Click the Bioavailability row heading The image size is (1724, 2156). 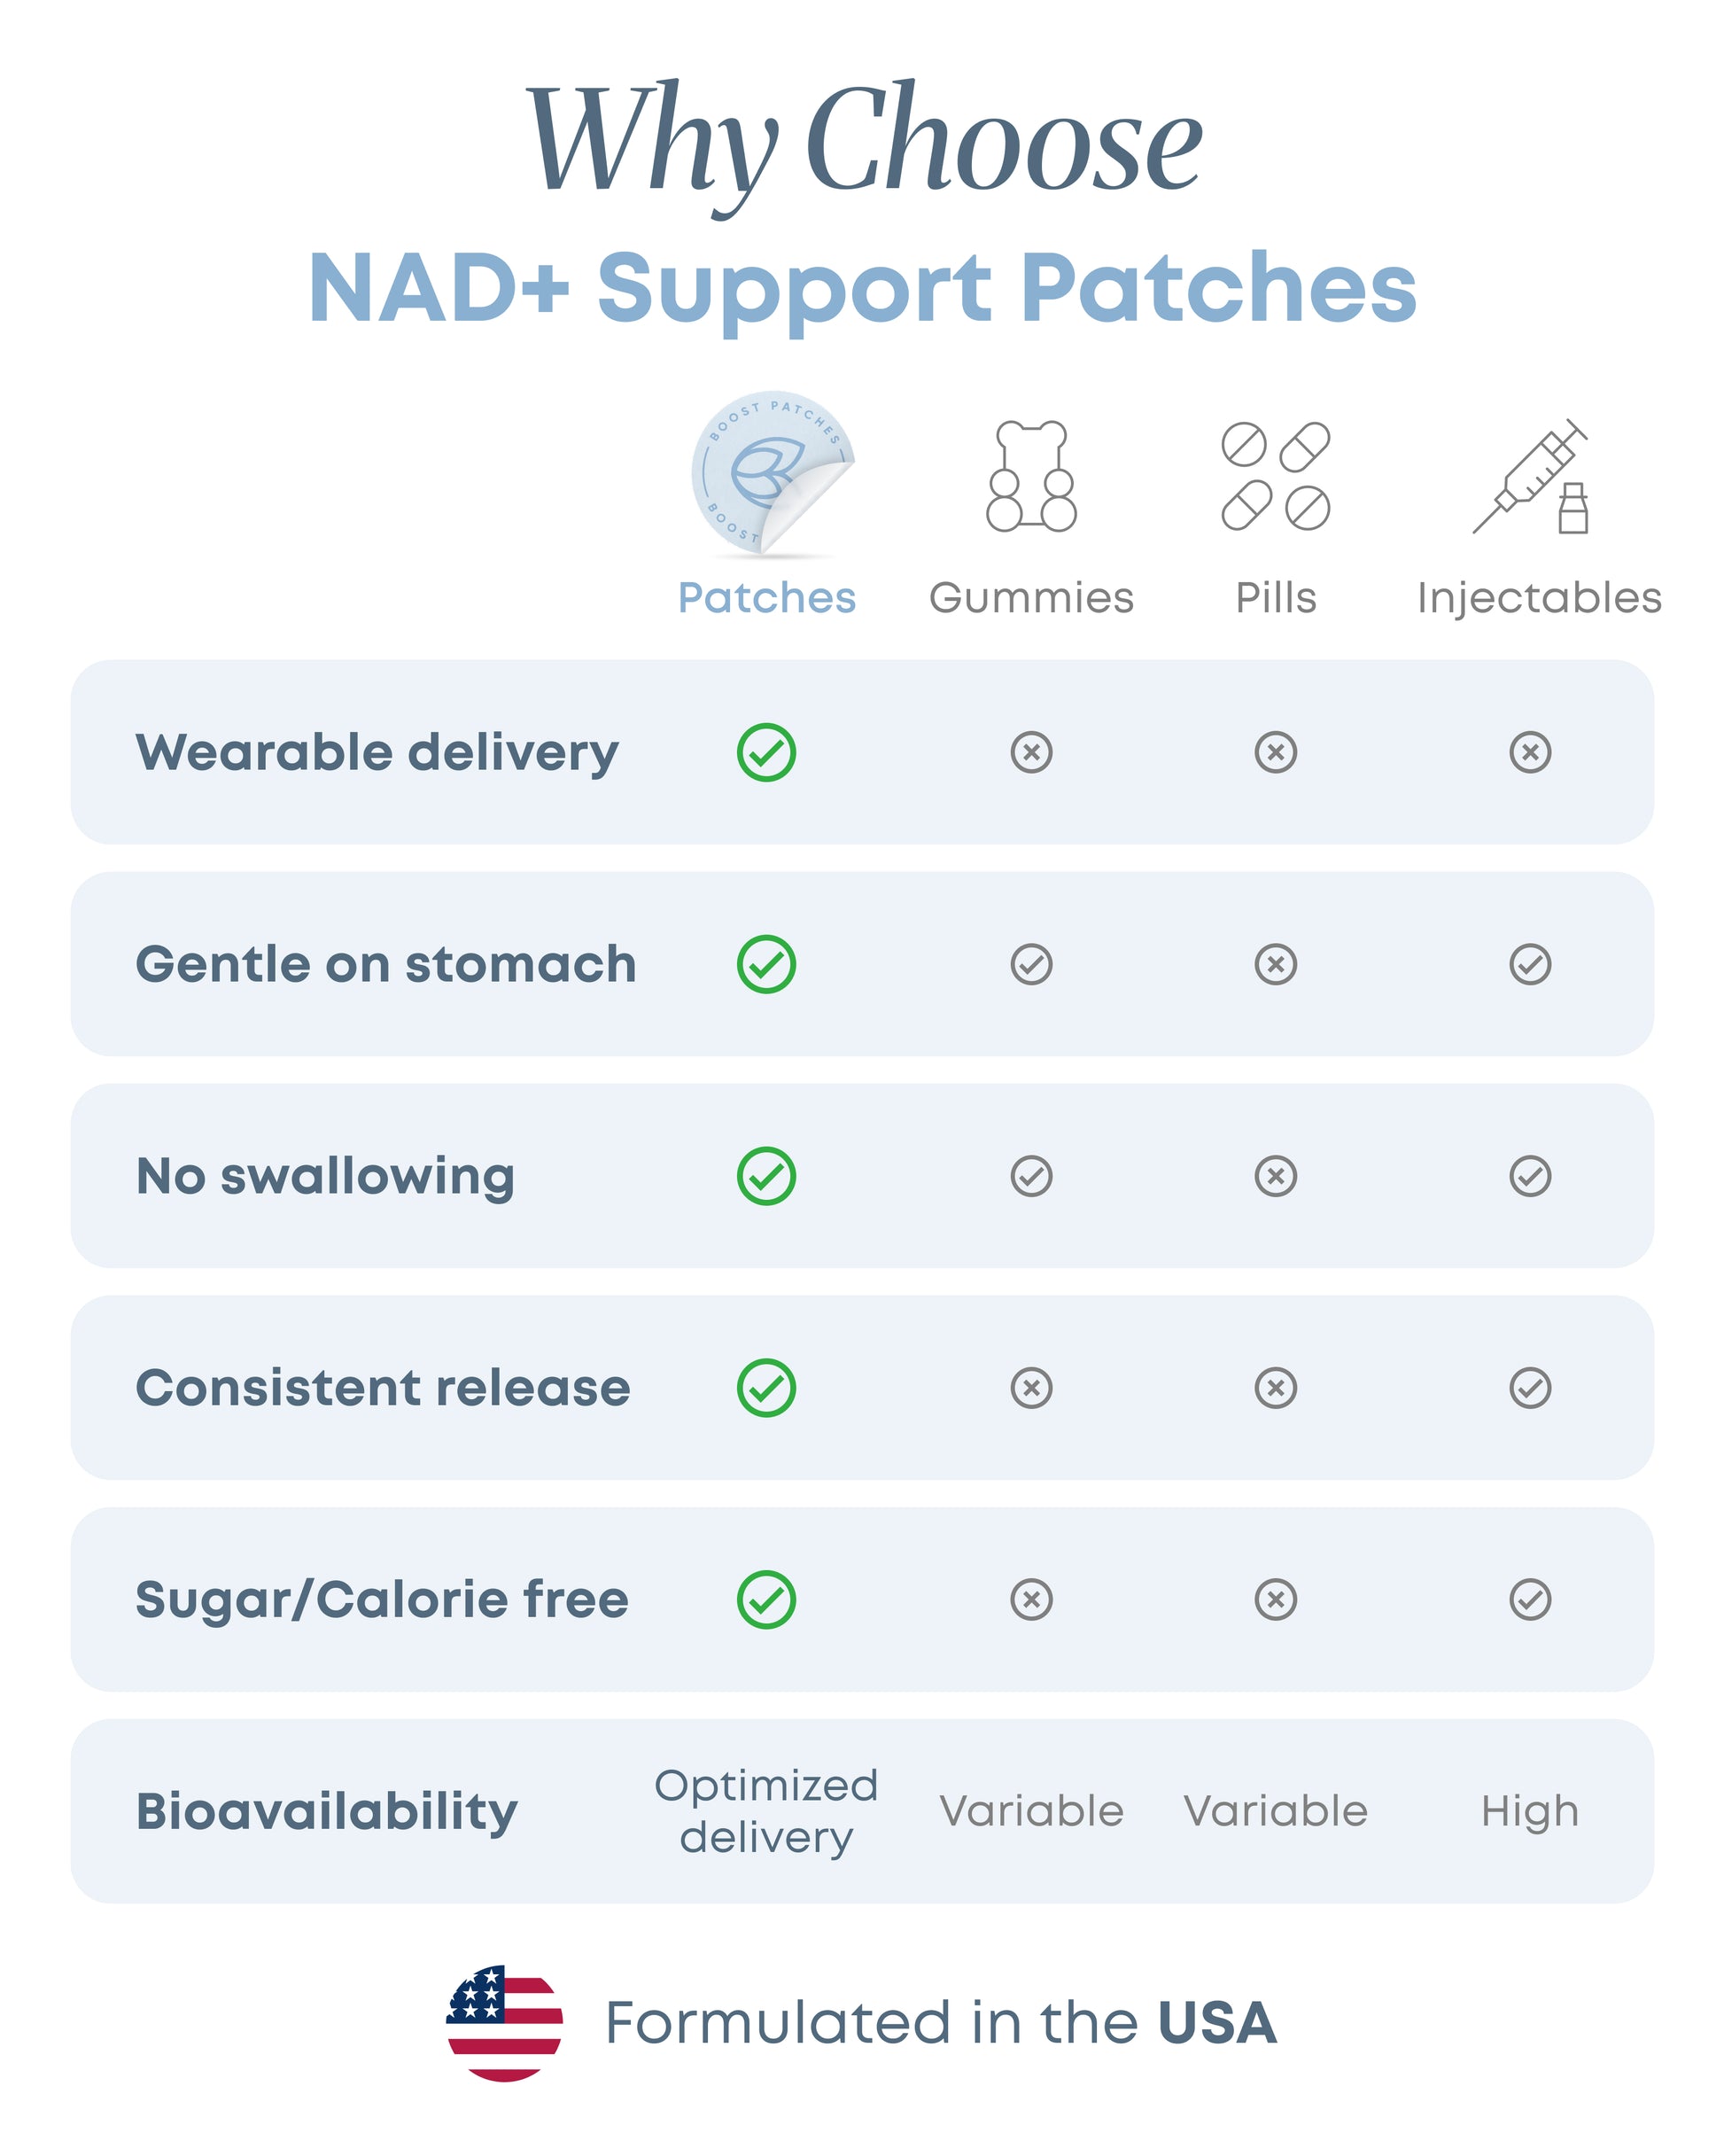(x=327, y=1811)
